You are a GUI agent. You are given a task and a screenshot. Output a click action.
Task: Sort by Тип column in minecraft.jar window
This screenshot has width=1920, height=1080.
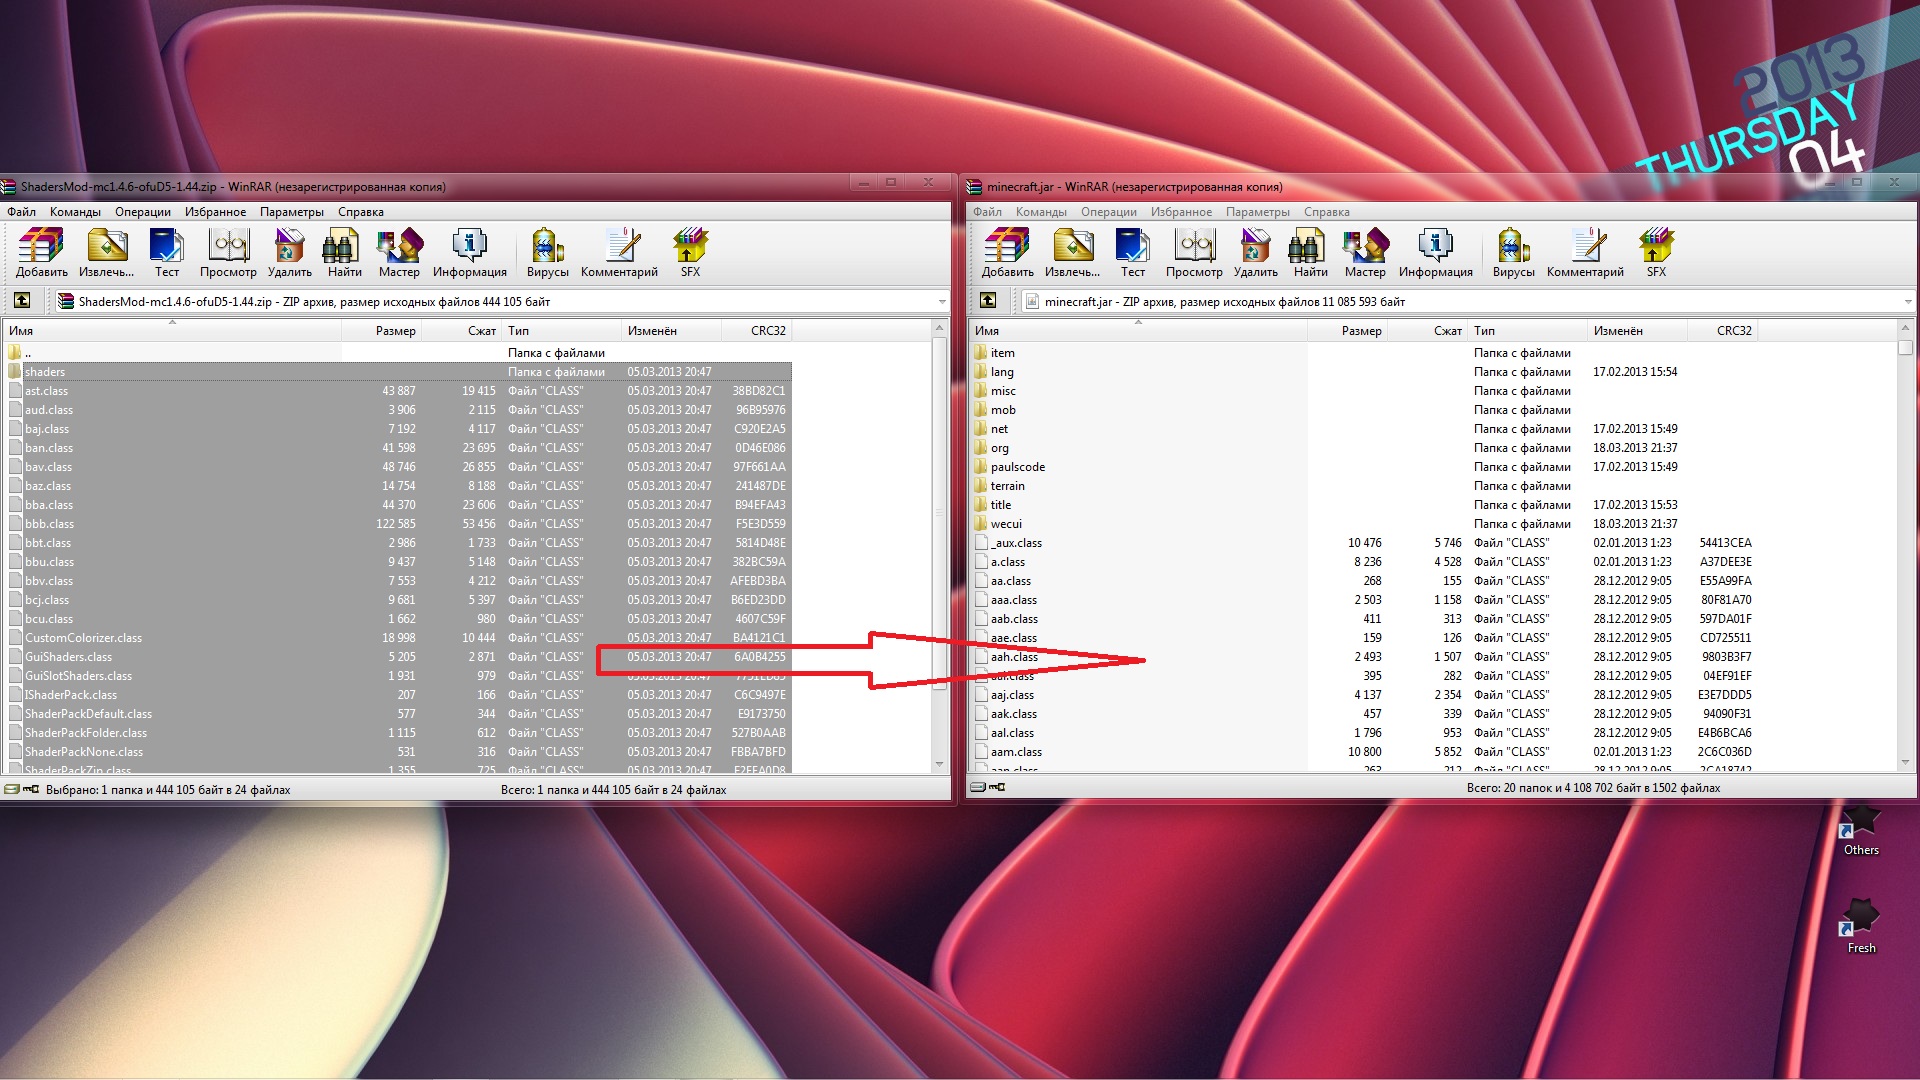pos(1527,330)
